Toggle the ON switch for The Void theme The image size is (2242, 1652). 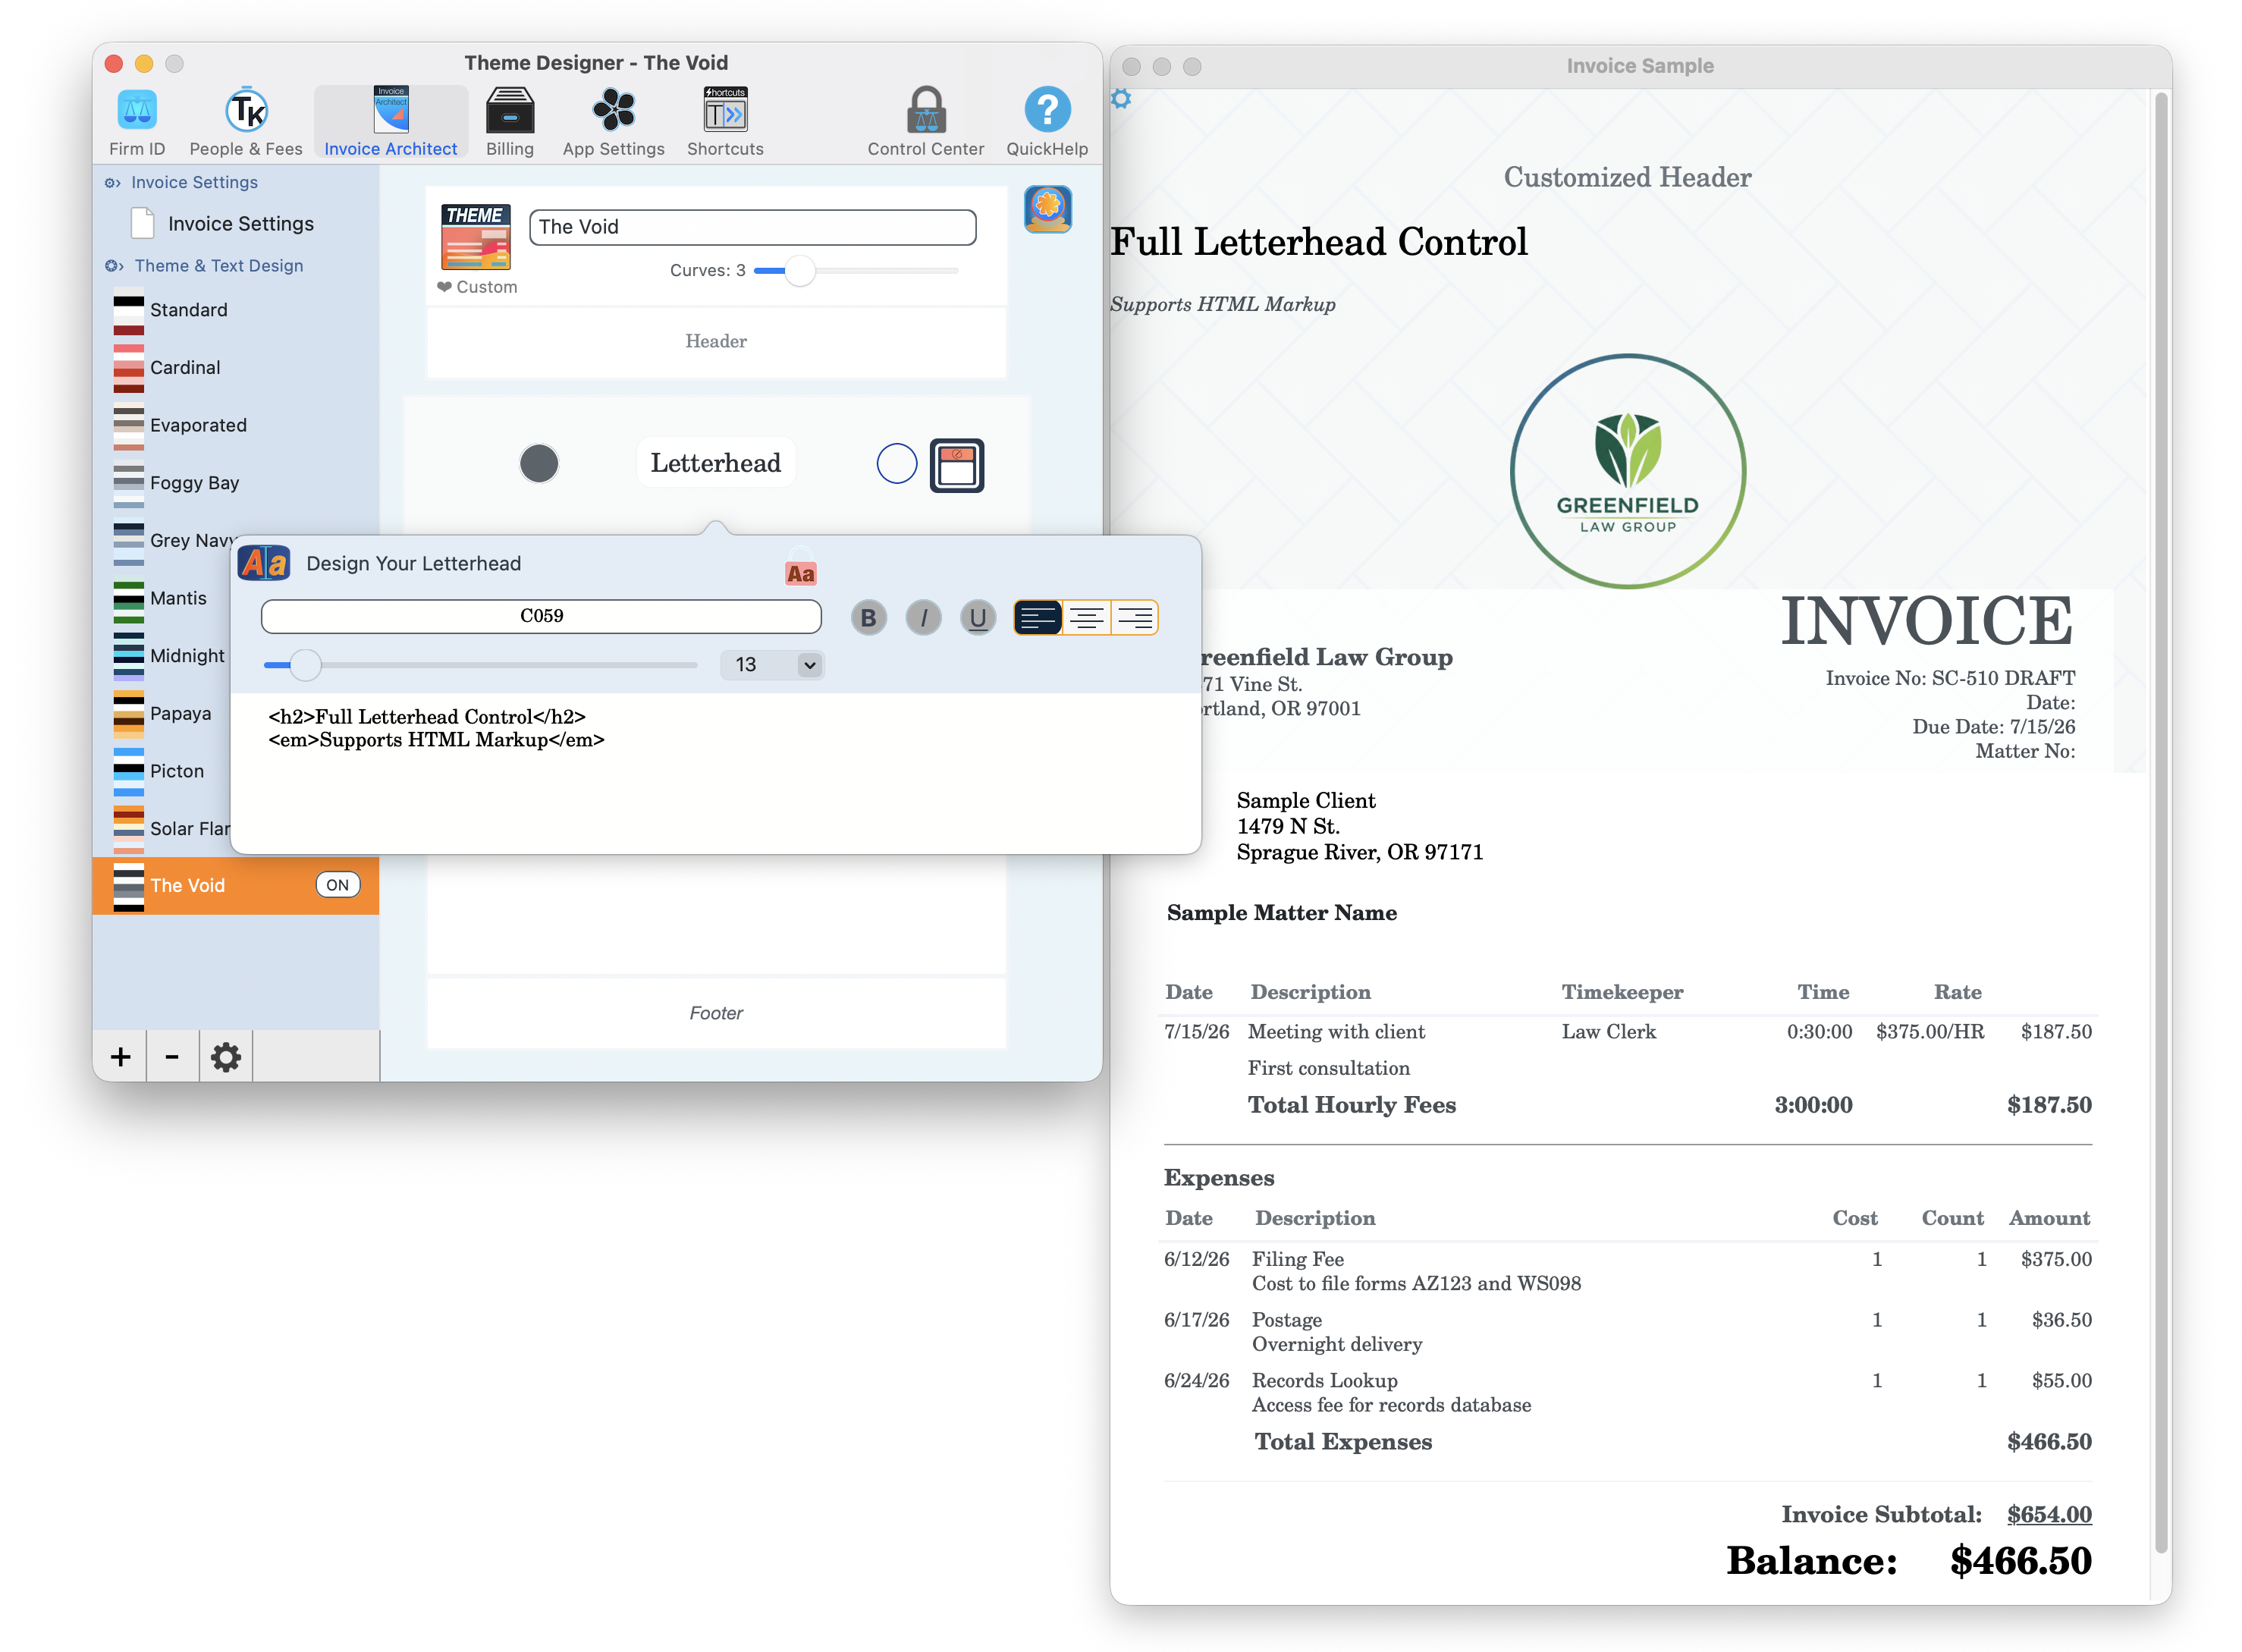coord(338,885)
